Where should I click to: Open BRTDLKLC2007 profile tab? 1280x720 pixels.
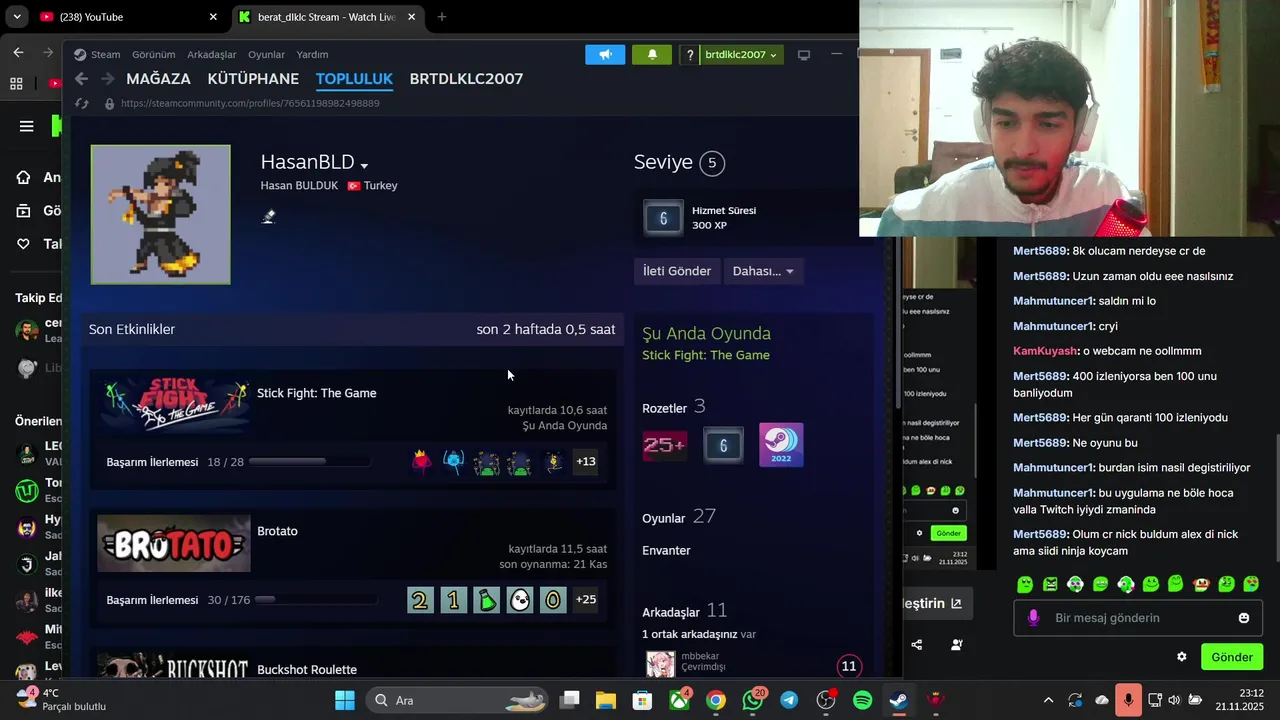point(466,79)
